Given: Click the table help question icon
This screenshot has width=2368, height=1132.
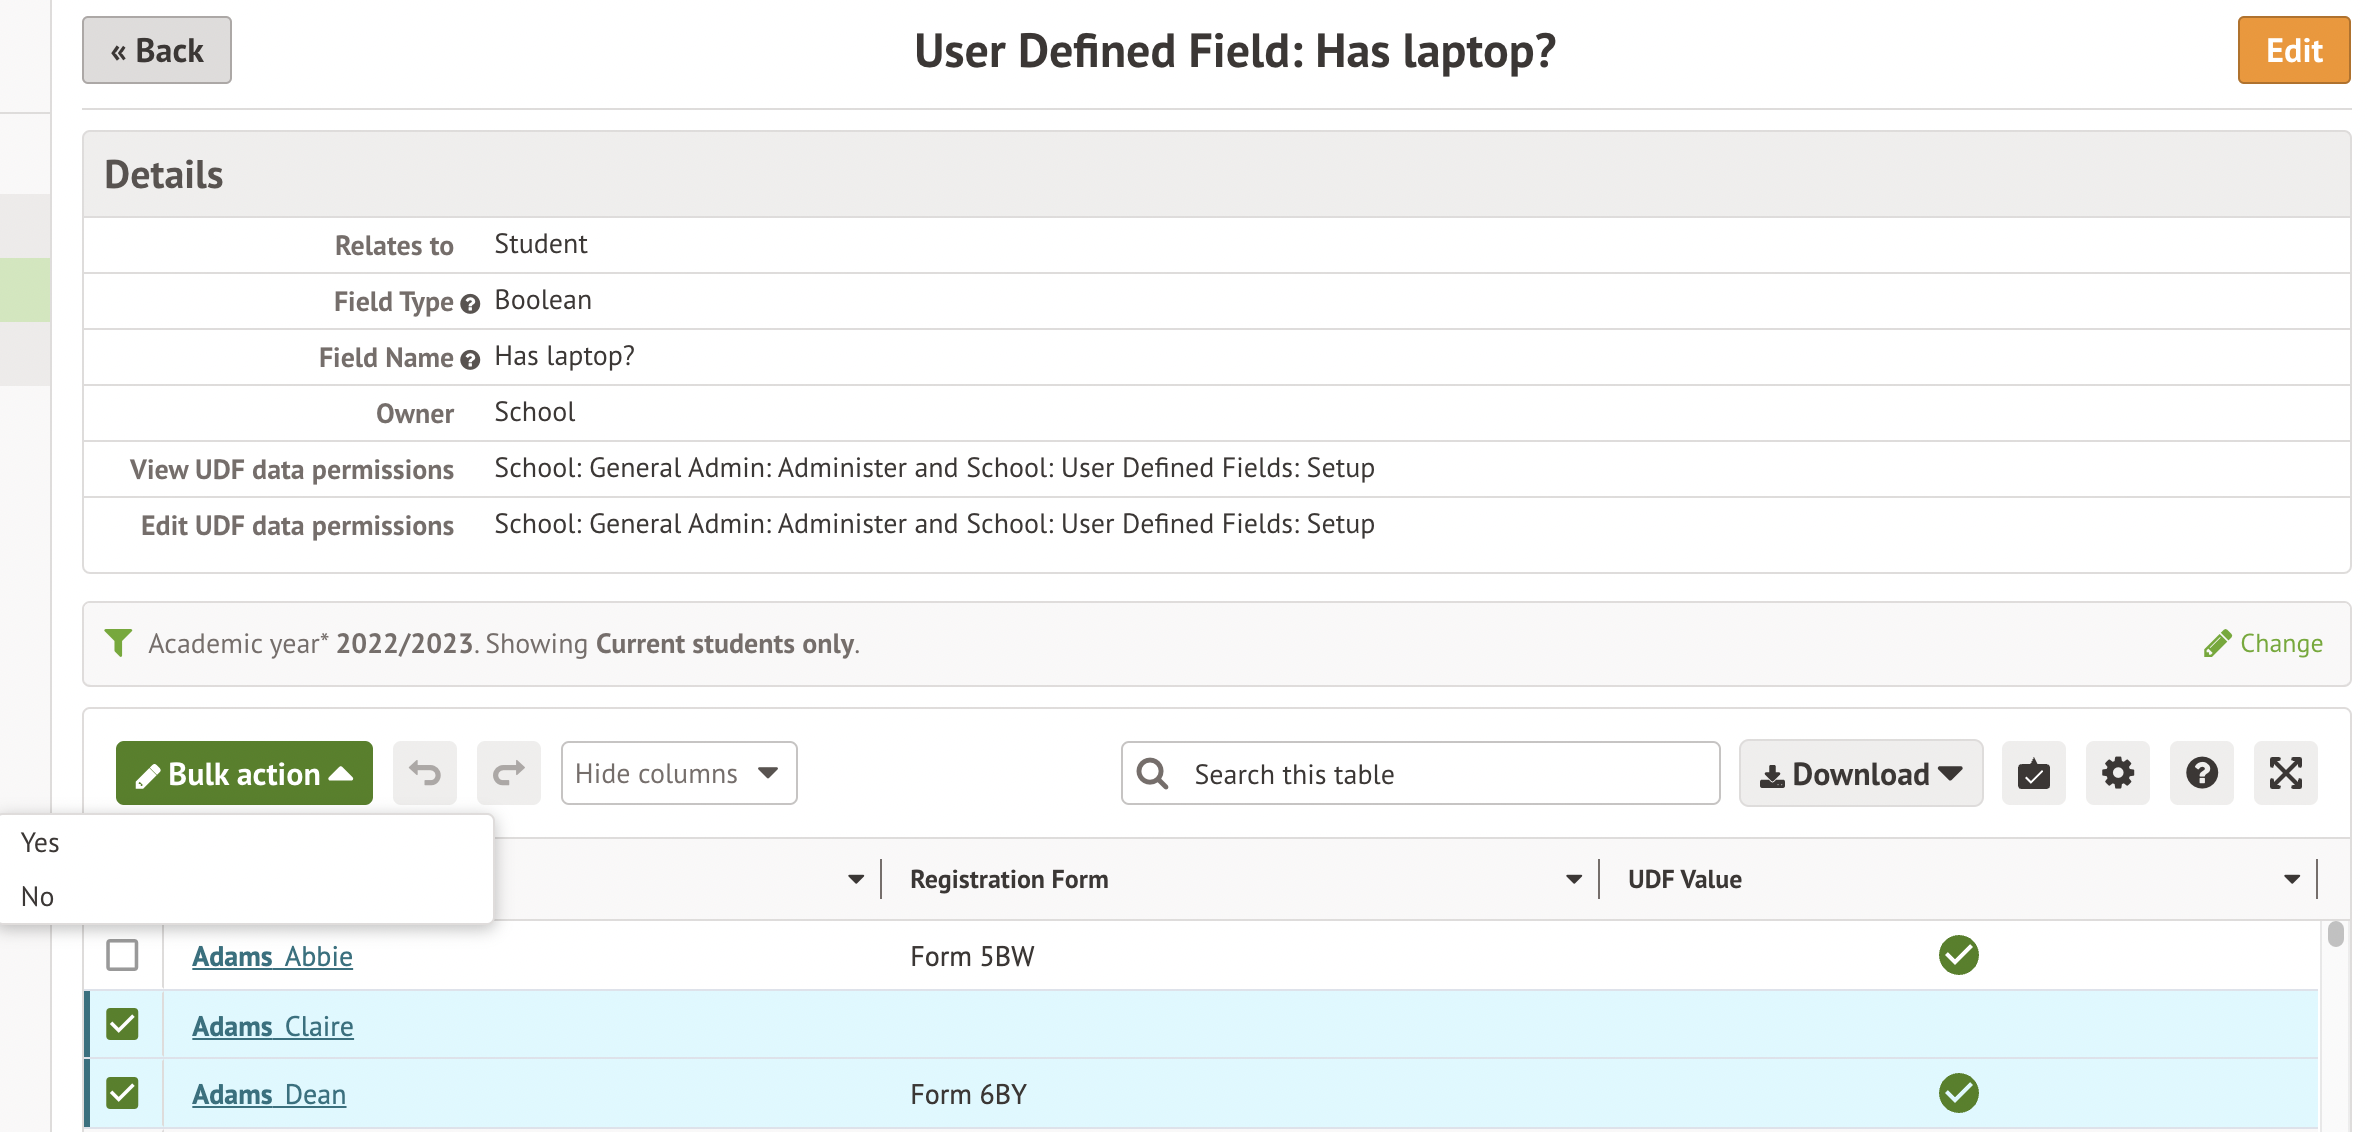Looking at the screenshot, I should point(2201,773).
